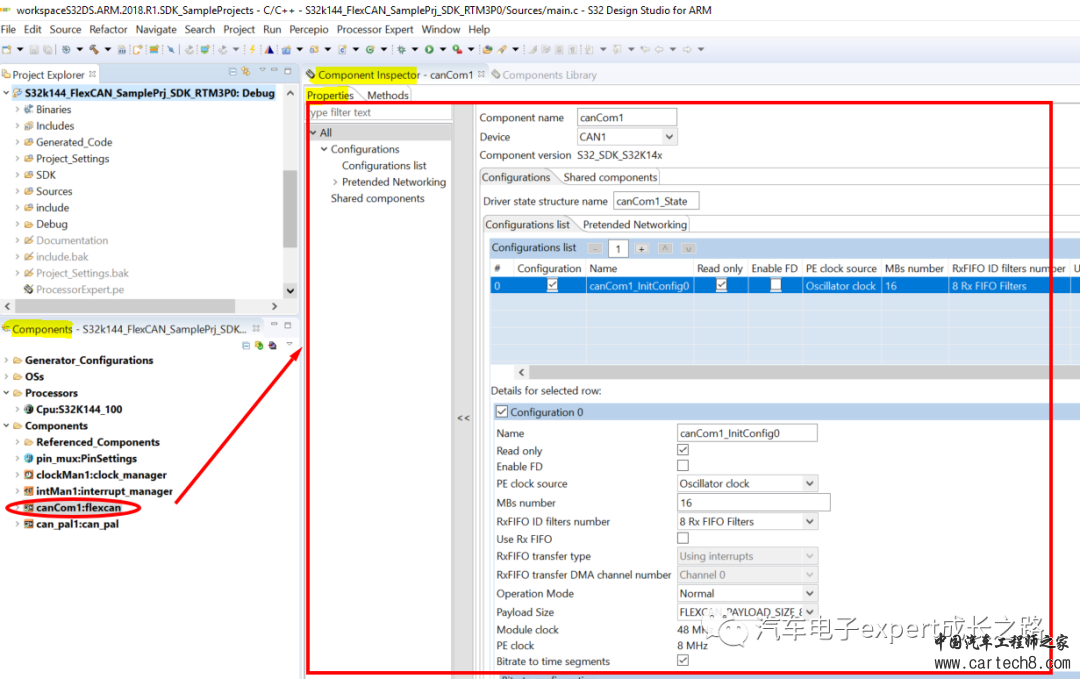The width and height of the screenshot is (1080, 679).
Task: Open the Pretended Networking tab
Action: point(634,224)
